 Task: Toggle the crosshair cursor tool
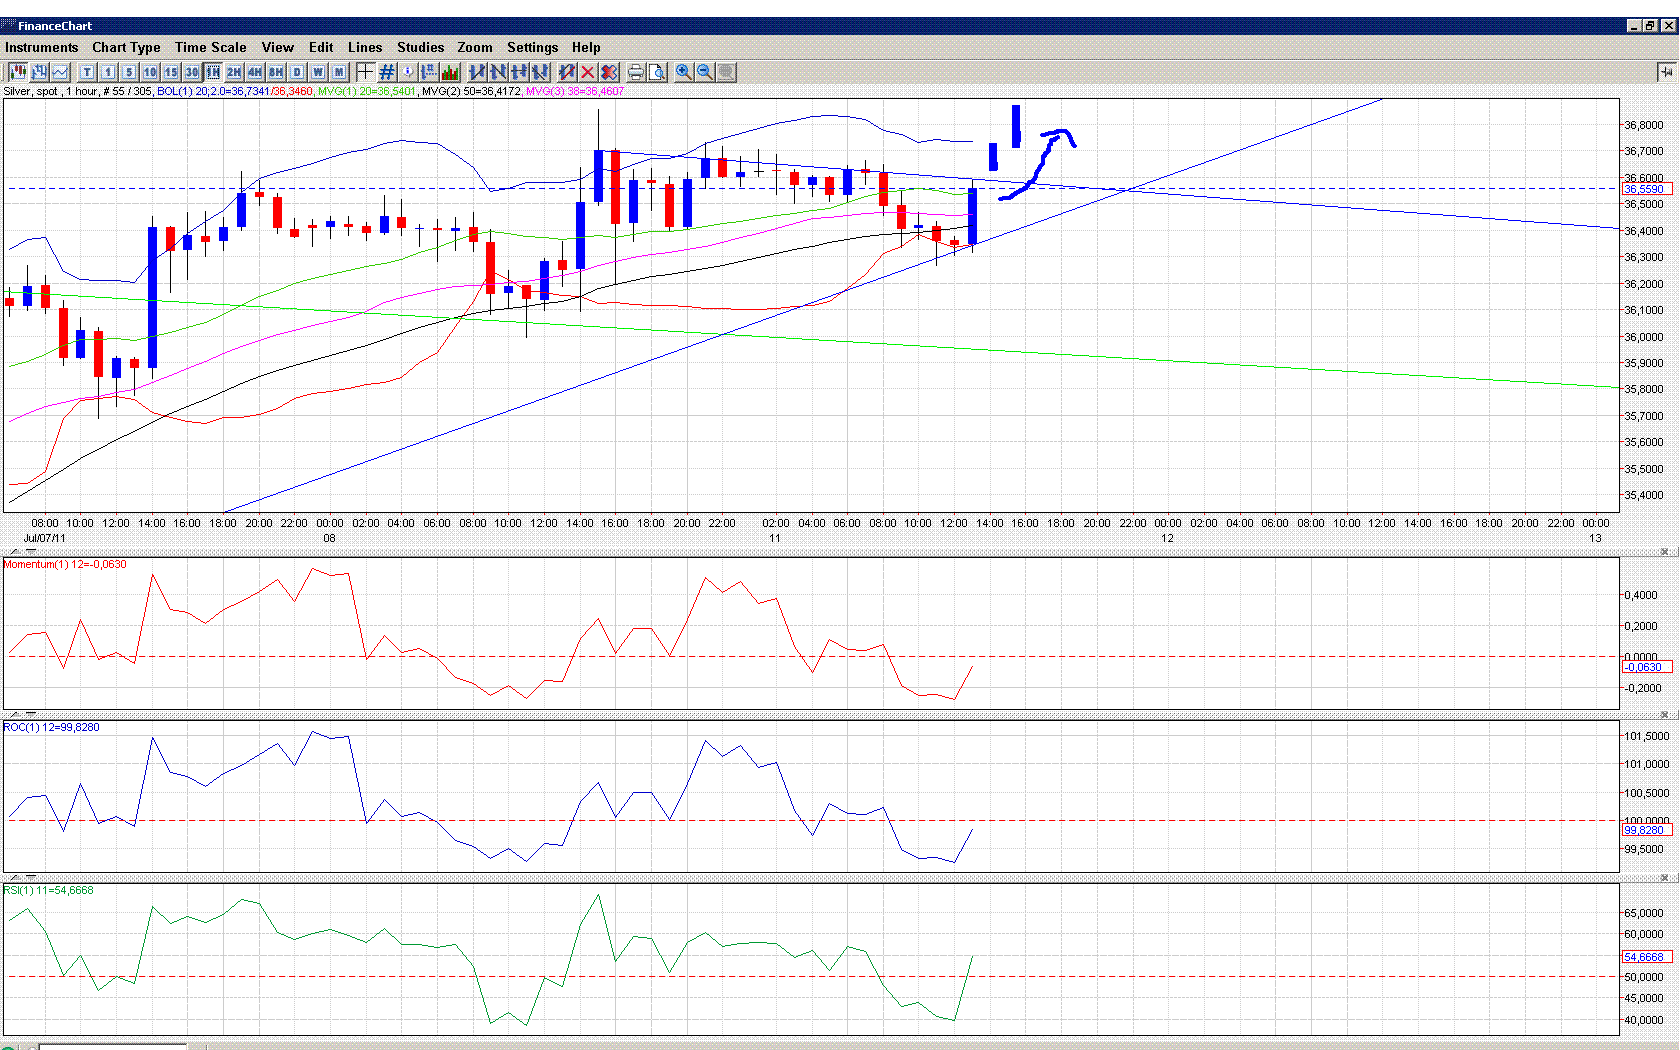(x=365, y=72)
